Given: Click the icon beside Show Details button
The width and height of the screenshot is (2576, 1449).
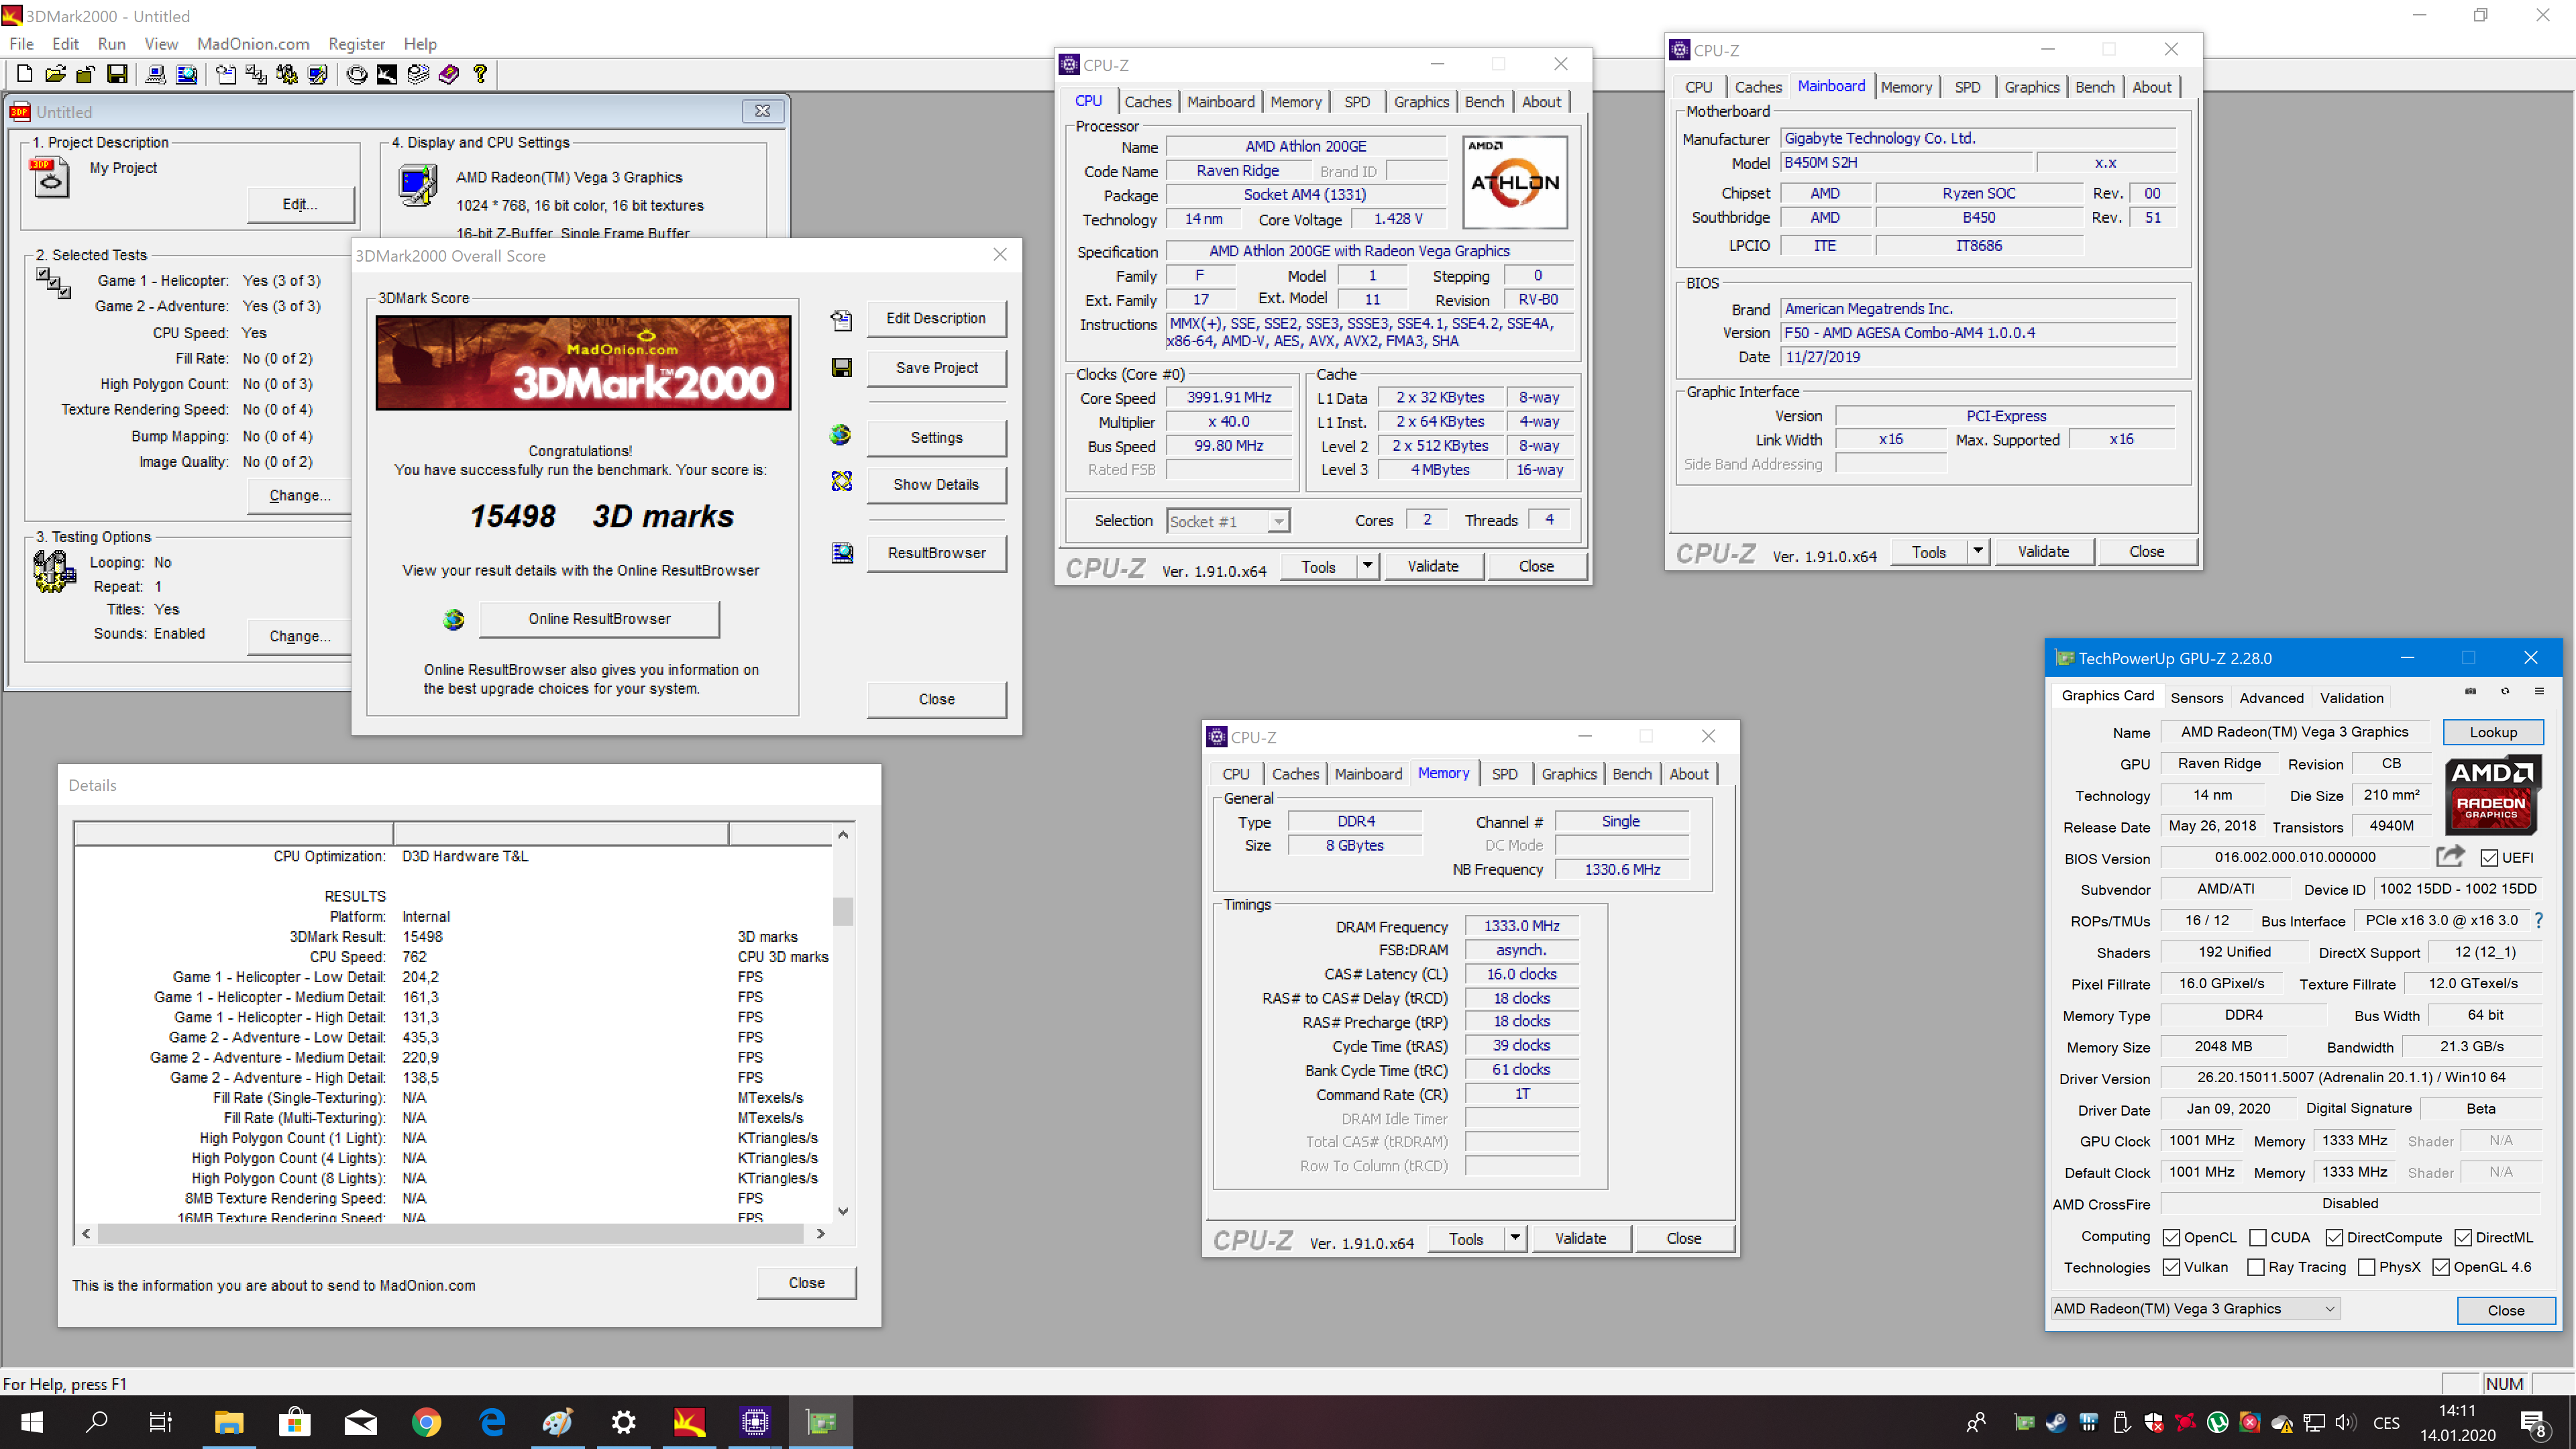Looking at the screenshot, I should 842,482.
